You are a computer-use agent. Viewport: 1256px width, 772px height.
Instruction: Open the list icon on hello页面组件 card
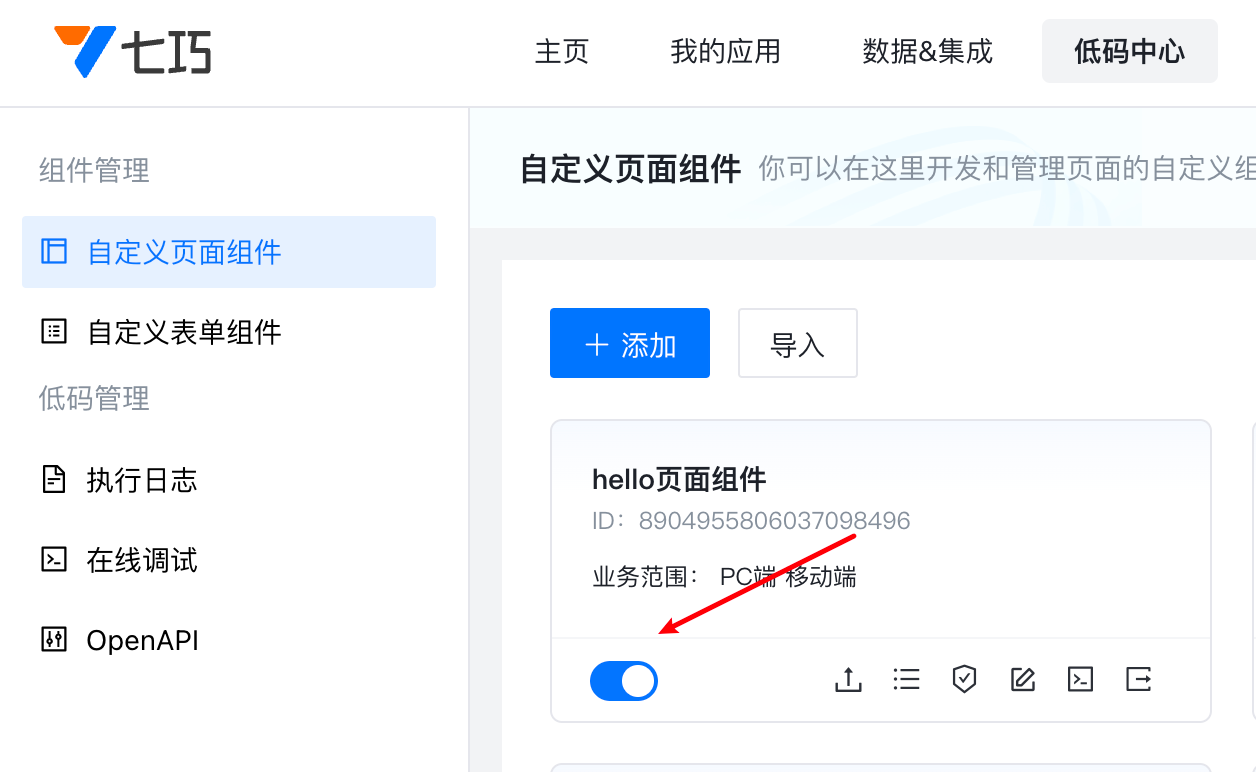[x=906, y=680]
